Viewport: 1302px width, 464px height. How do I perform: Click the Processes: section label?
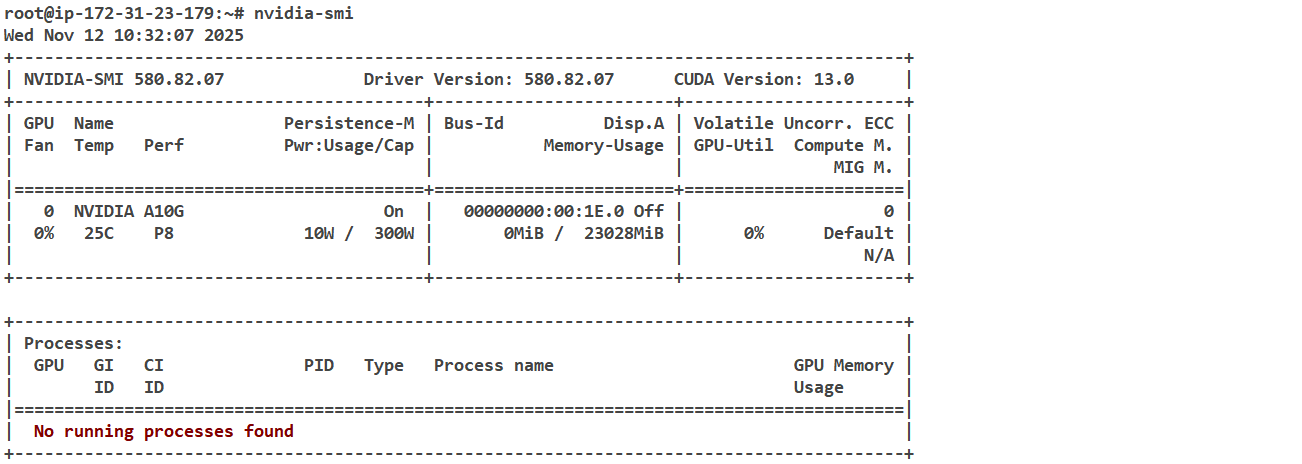pyautogui.click(x=73, y=343)
